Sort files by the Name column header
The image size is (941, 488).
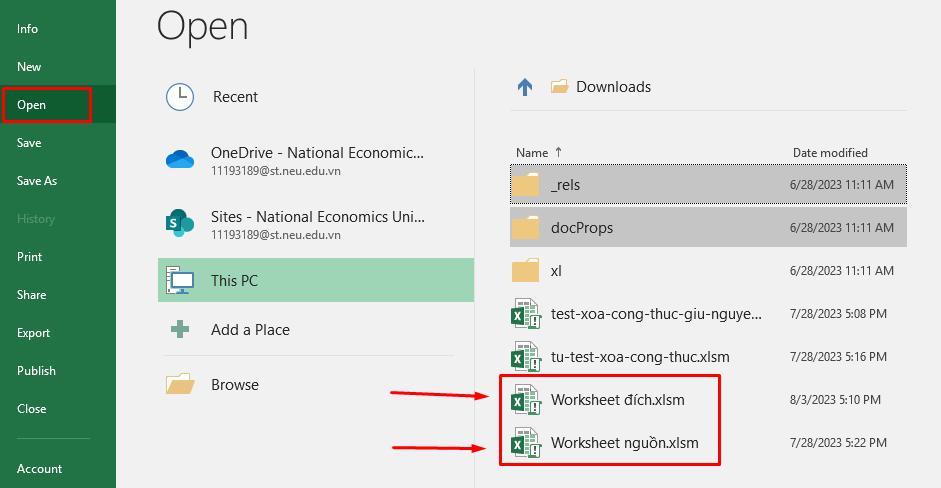[x=532, y=152]
